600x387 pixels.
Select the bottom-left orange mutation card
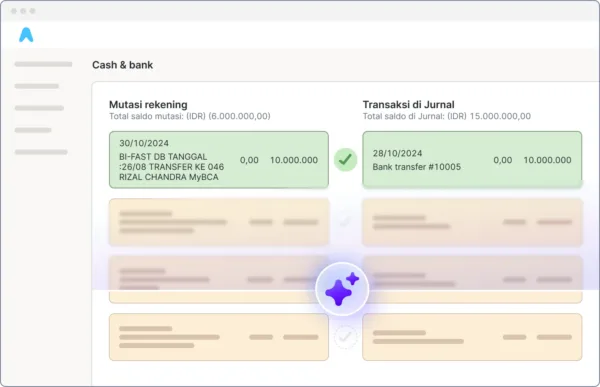[219, 337]
